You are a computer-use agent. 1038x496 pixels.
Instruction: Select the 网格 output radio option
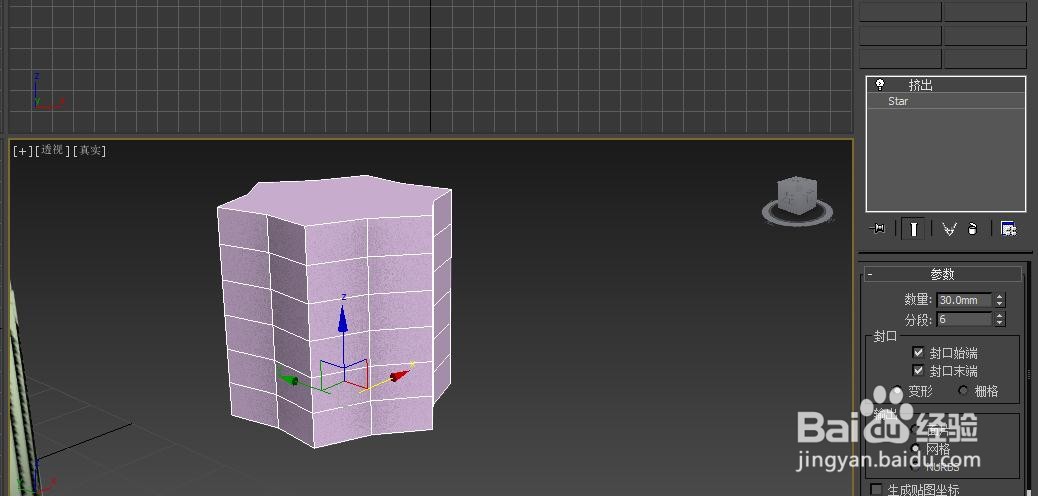point(916,449)
